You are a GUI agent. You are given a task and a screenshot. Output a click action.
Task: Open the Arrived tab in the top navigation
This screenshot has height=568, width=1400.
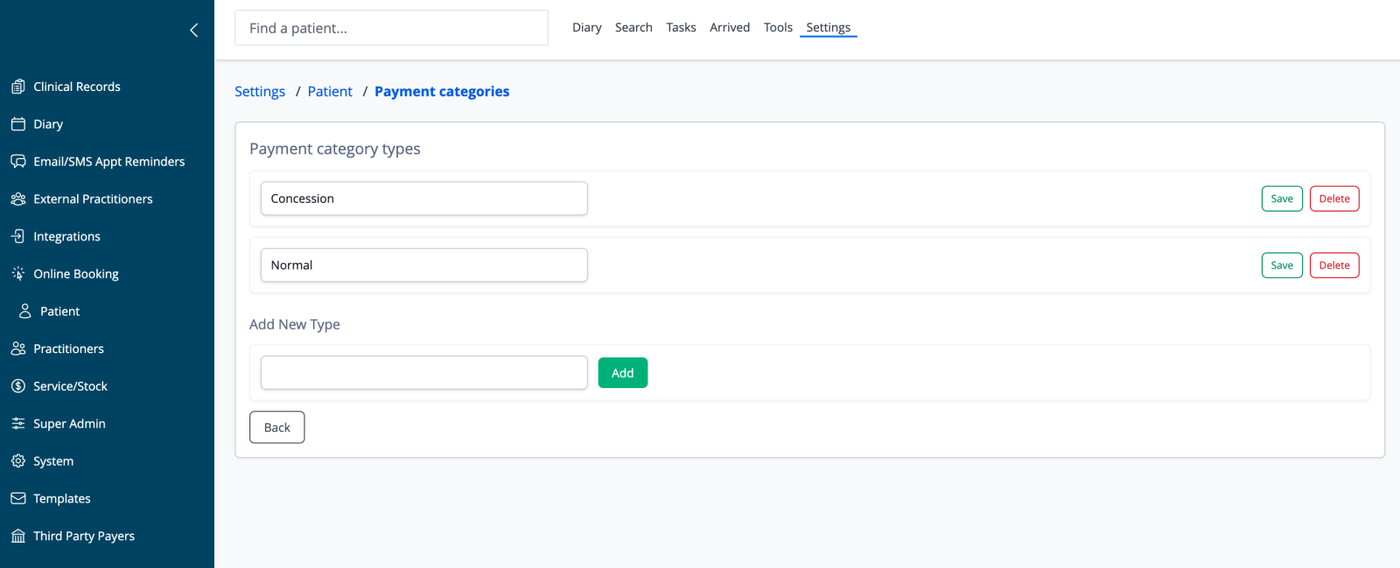pyautogui.click(x=730, y=27)
